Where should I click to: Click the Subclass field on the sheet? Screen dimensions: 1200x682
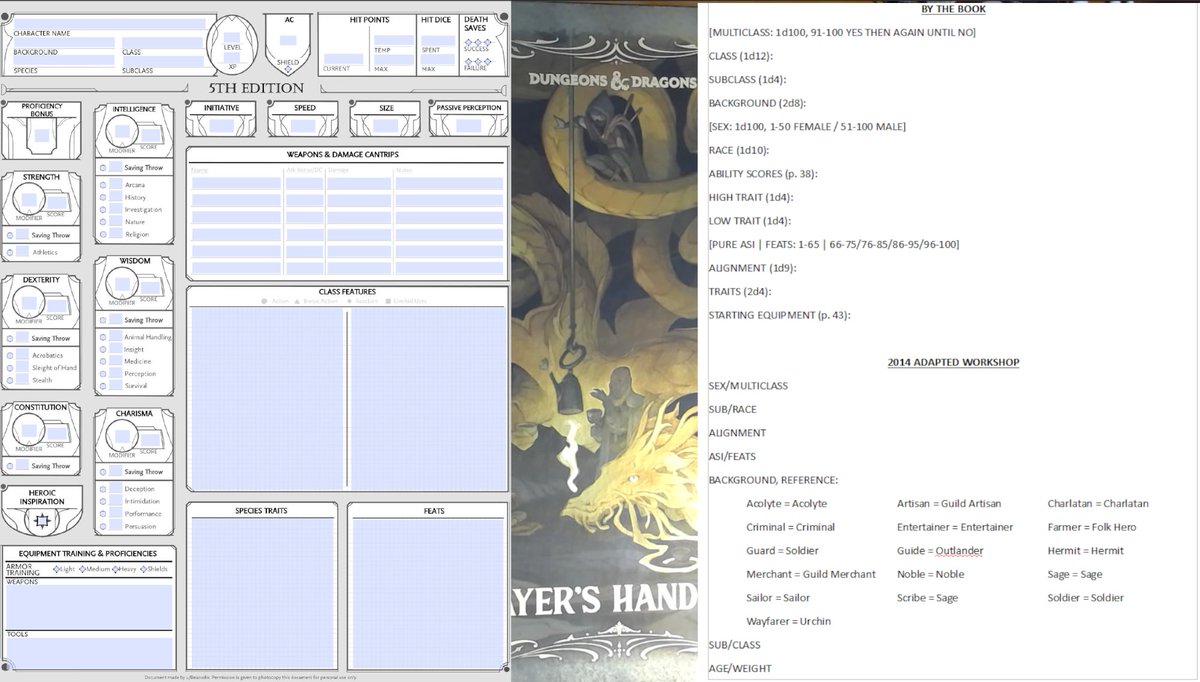(163, 61)
